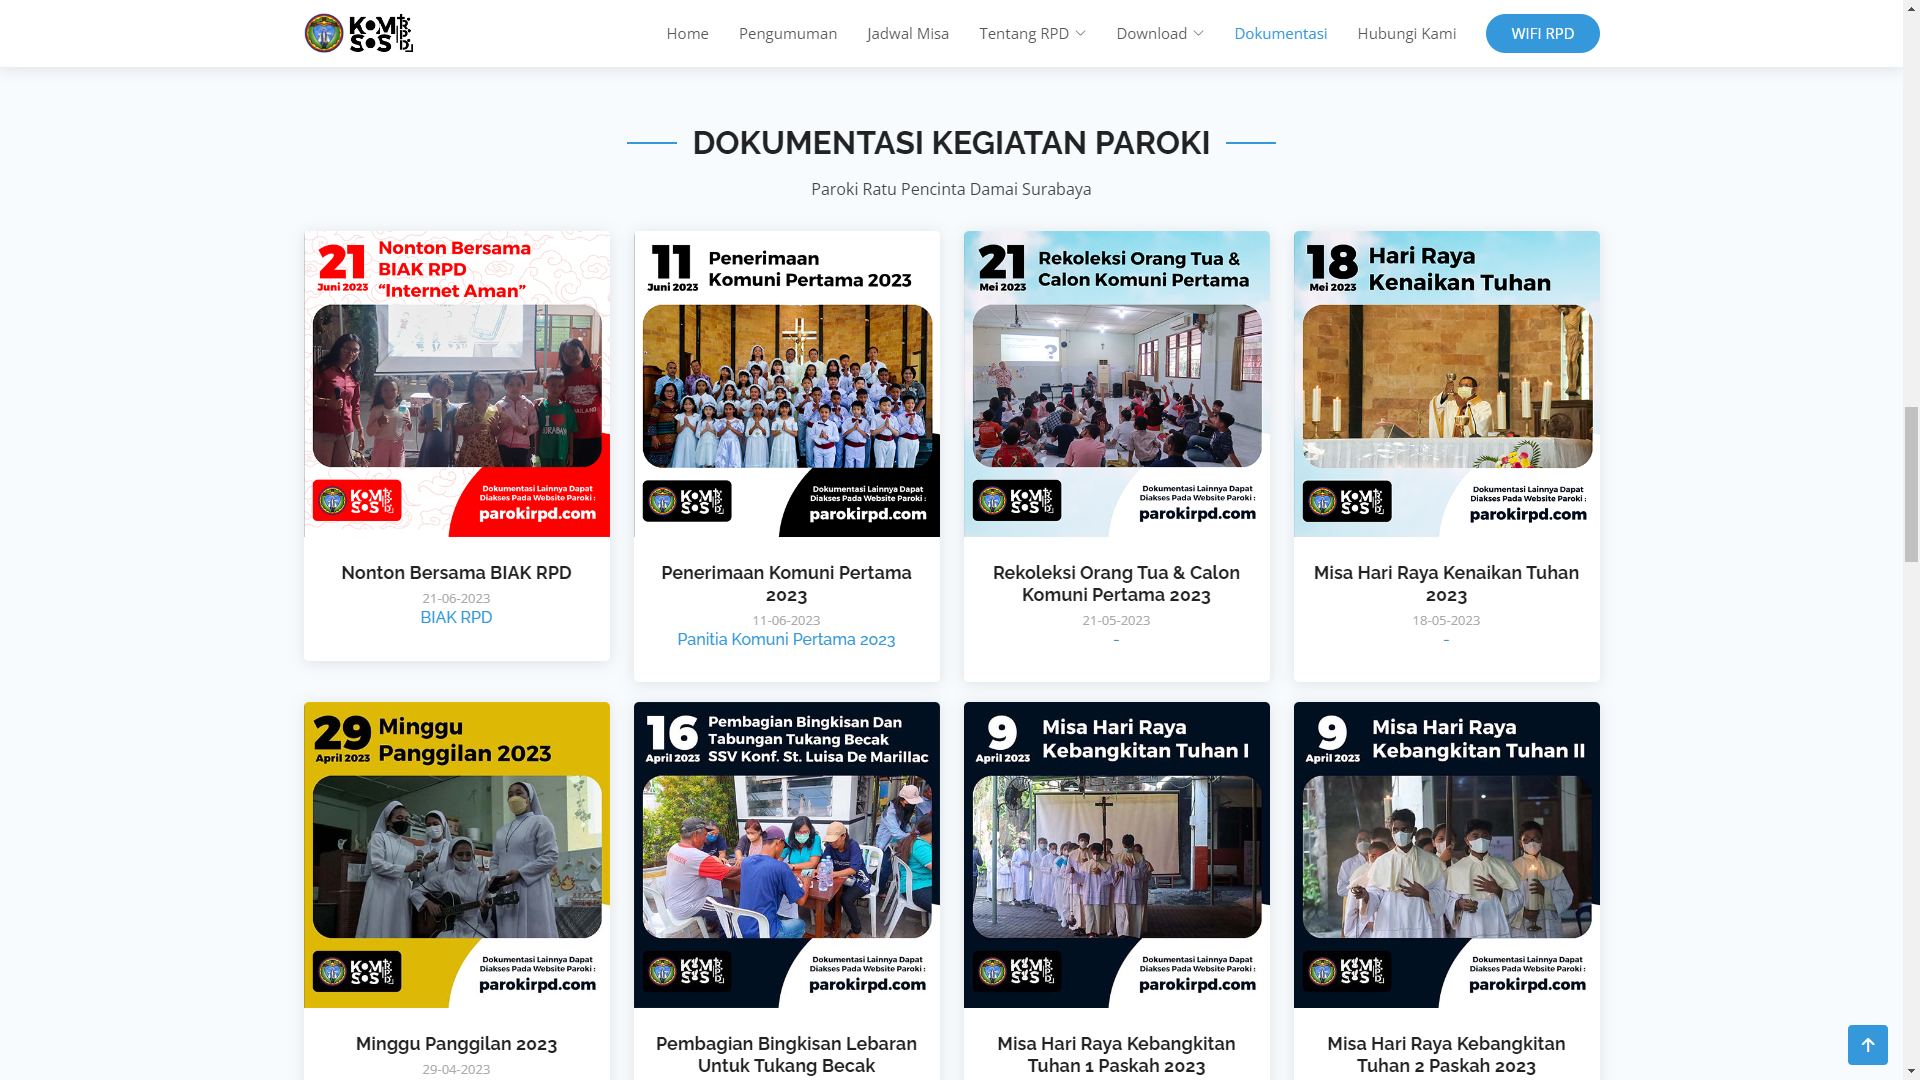The height and width of the screenshot is (1080, 1920).
Task: Select the Dokumentasi nav item
Action: click(x=1280, y=33)
